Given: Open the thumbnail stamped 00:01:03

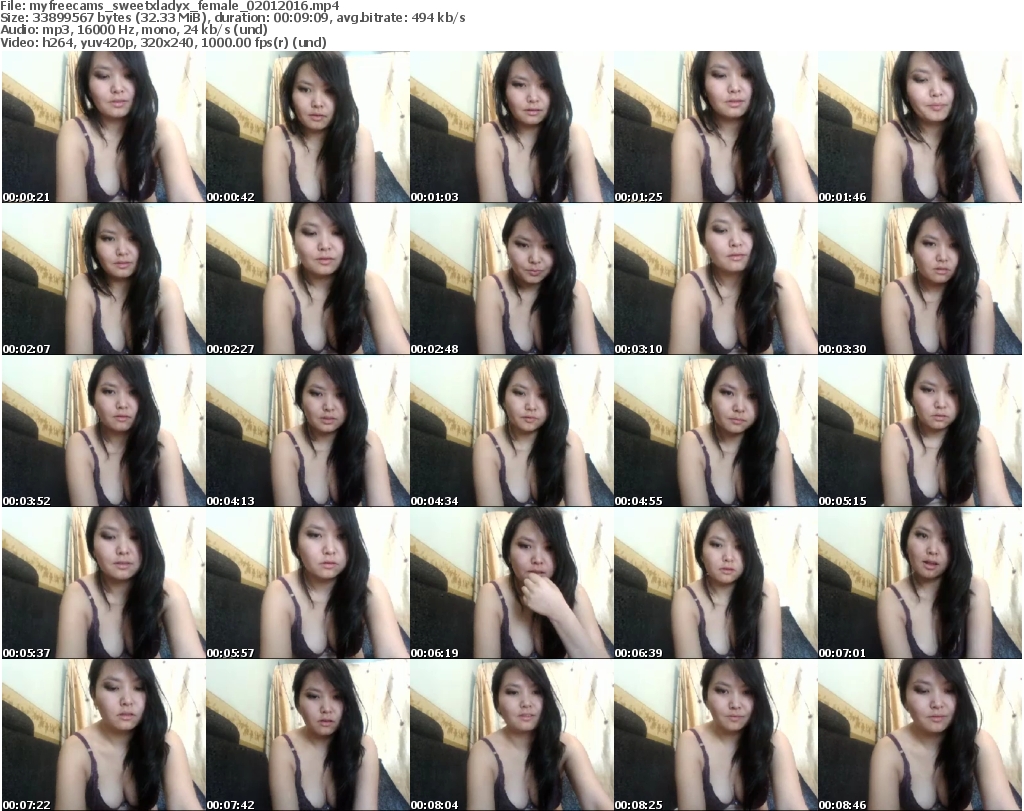Looking at the screenshot, I should (x=511, y=127).
